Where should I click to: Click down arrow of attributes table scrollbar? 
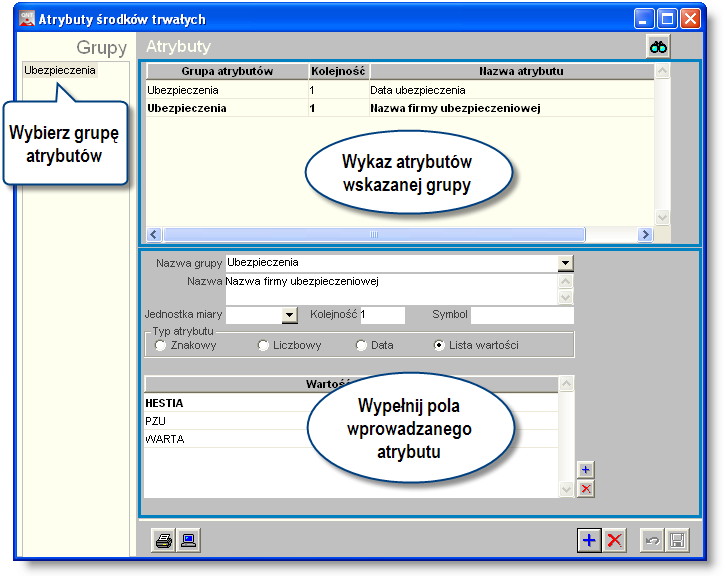tap(662, 217)
